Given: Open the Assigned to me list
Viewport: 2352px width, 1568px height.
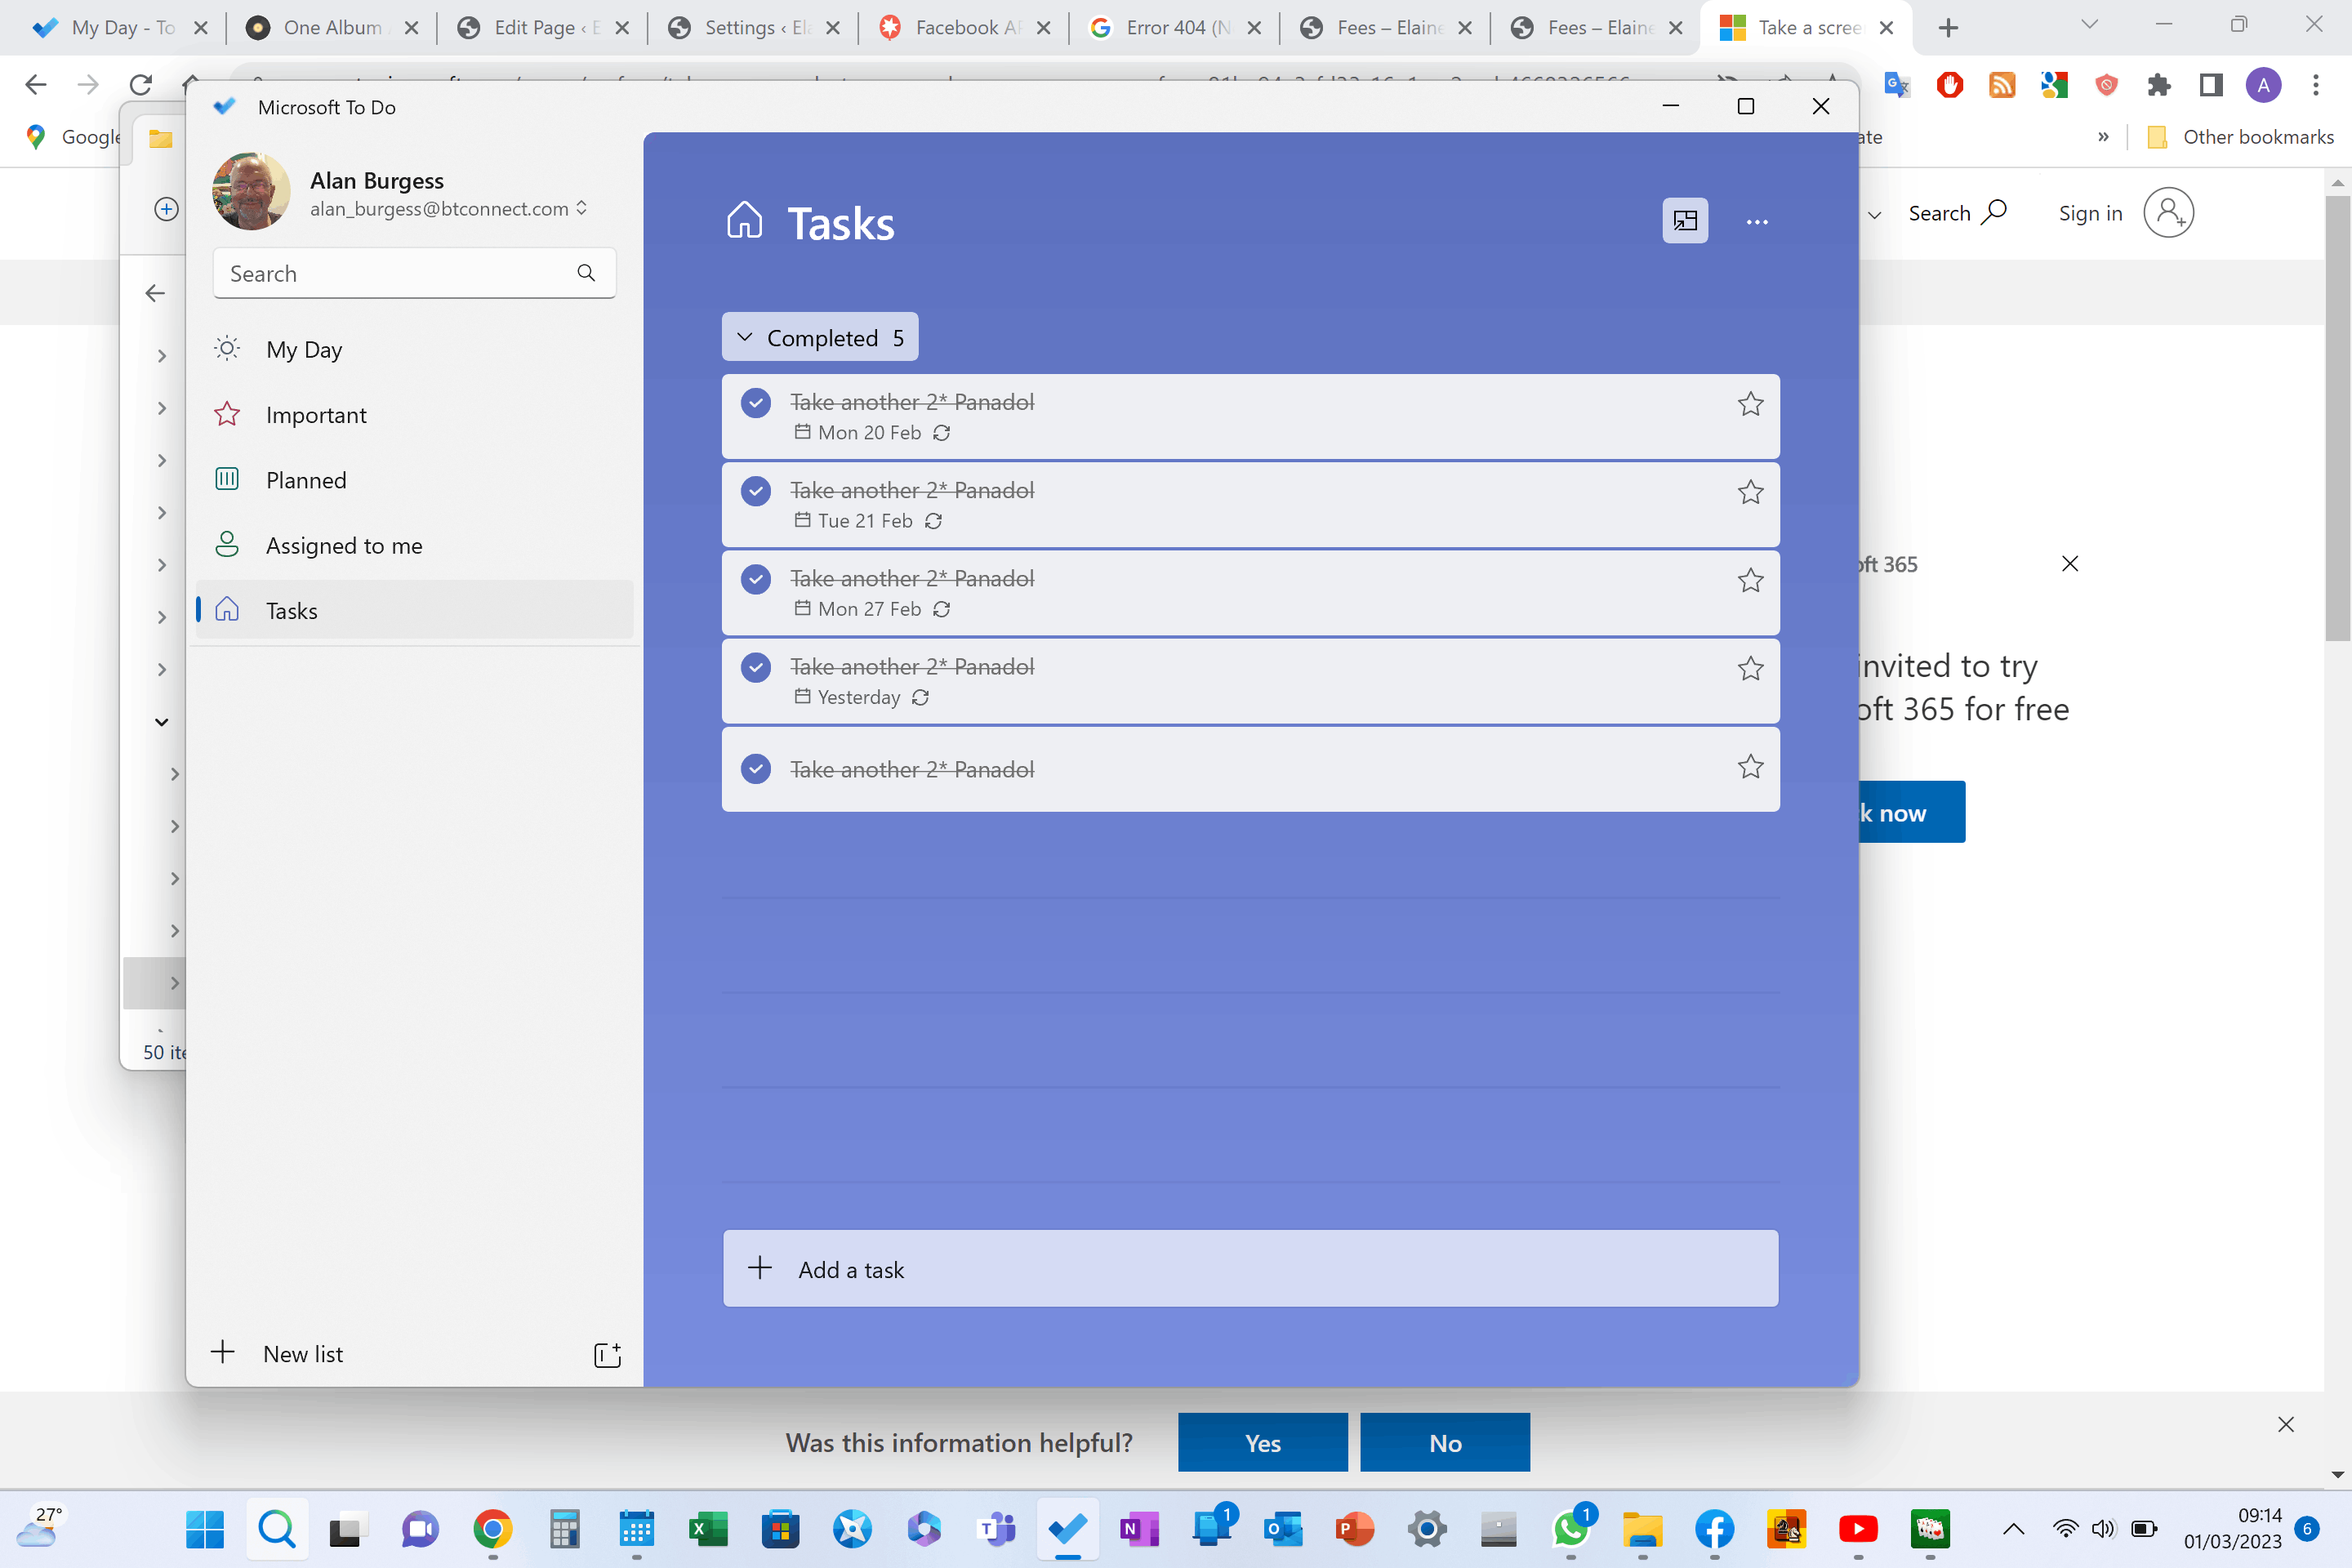Looking at the screenshot, I should (x=342, y=545).
